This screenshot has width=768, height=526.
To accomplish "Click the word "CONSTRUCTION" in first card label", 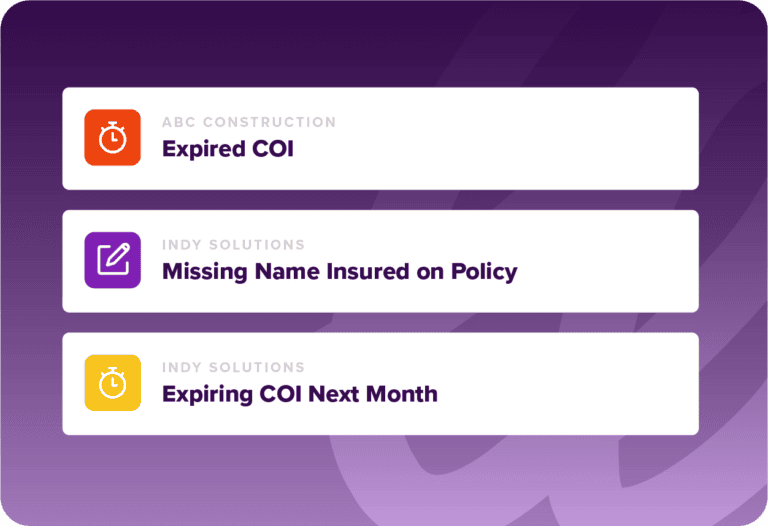I will coord(269,122).
